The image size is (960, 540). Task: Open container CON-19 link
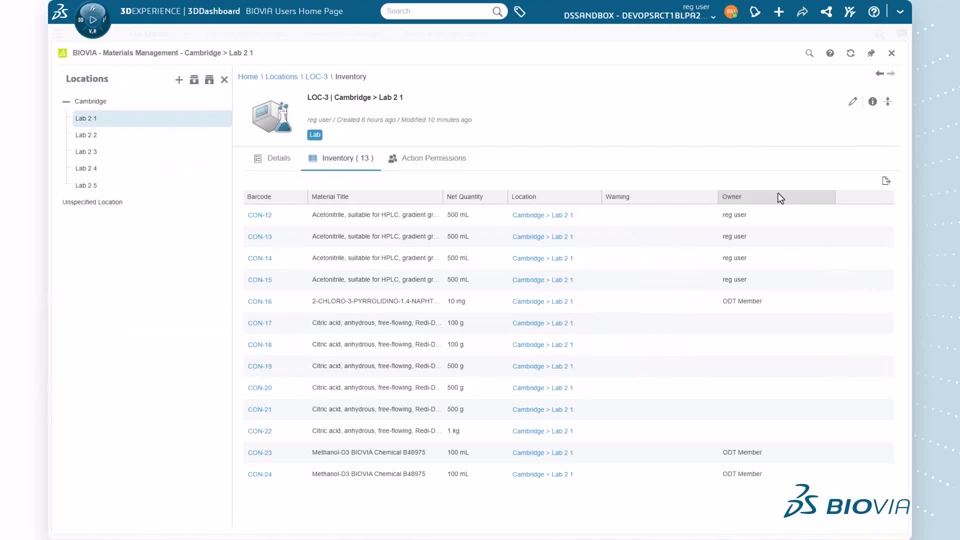click(x=260, y=366)
